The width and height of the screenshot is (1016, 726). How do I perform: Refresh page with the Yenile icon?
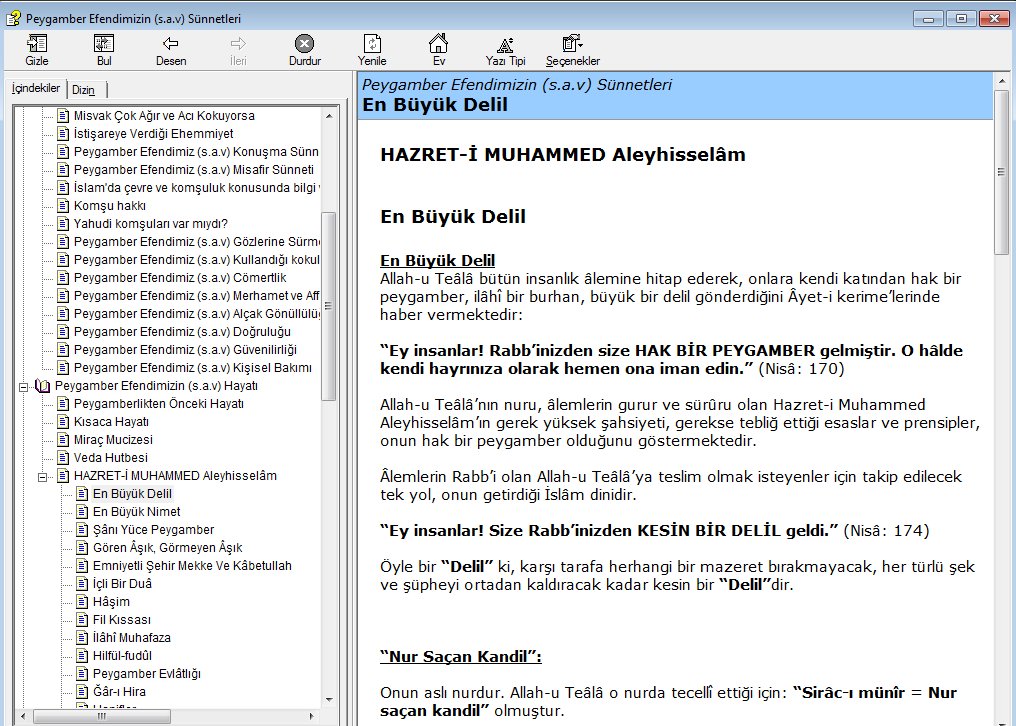pos(372,49)
